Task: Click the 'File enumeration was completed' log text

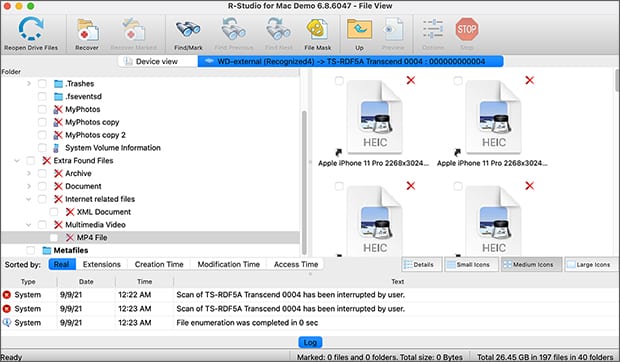Action: coord(247,323)
